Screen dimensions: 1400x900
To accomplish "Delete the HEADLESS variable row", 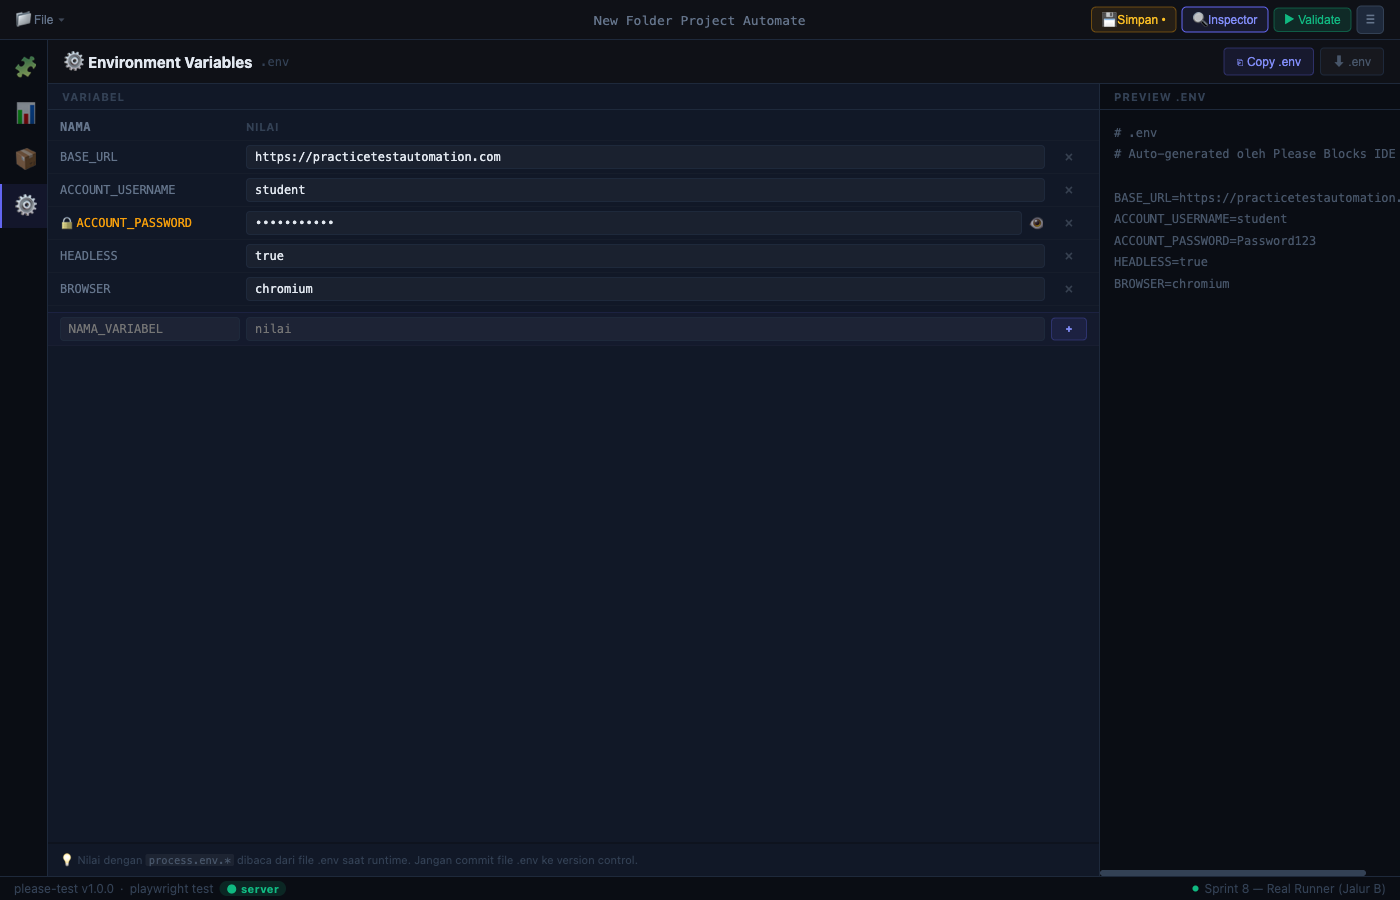I will click(1069, 256).
